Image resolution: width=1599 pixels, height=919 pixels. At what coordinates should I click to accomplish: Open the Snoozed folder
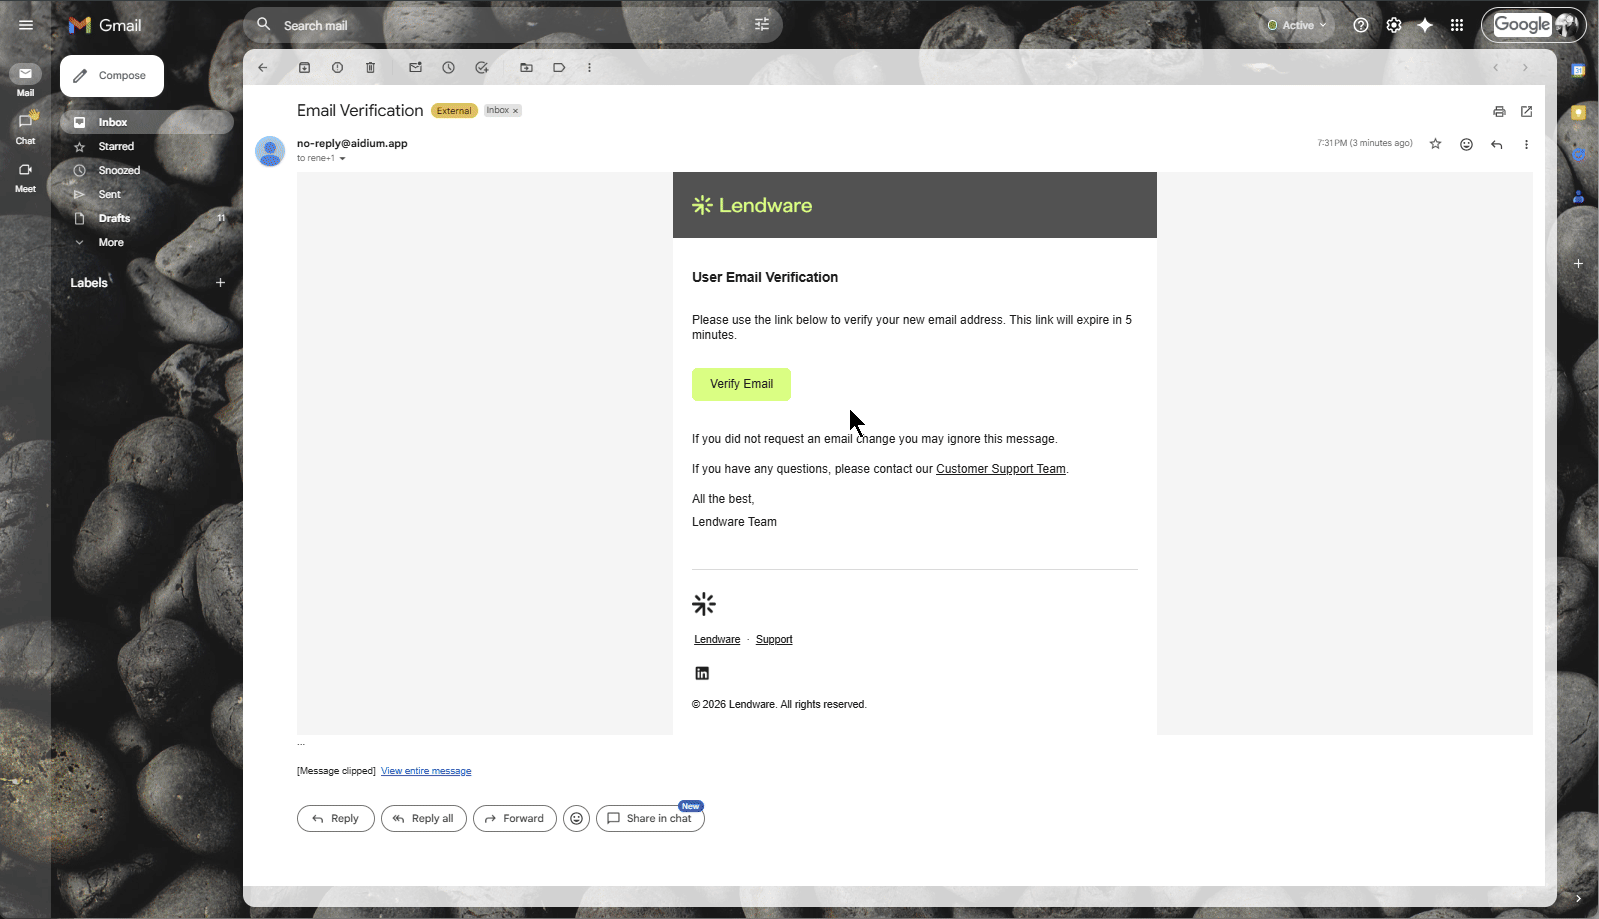(x=146, y=170)
